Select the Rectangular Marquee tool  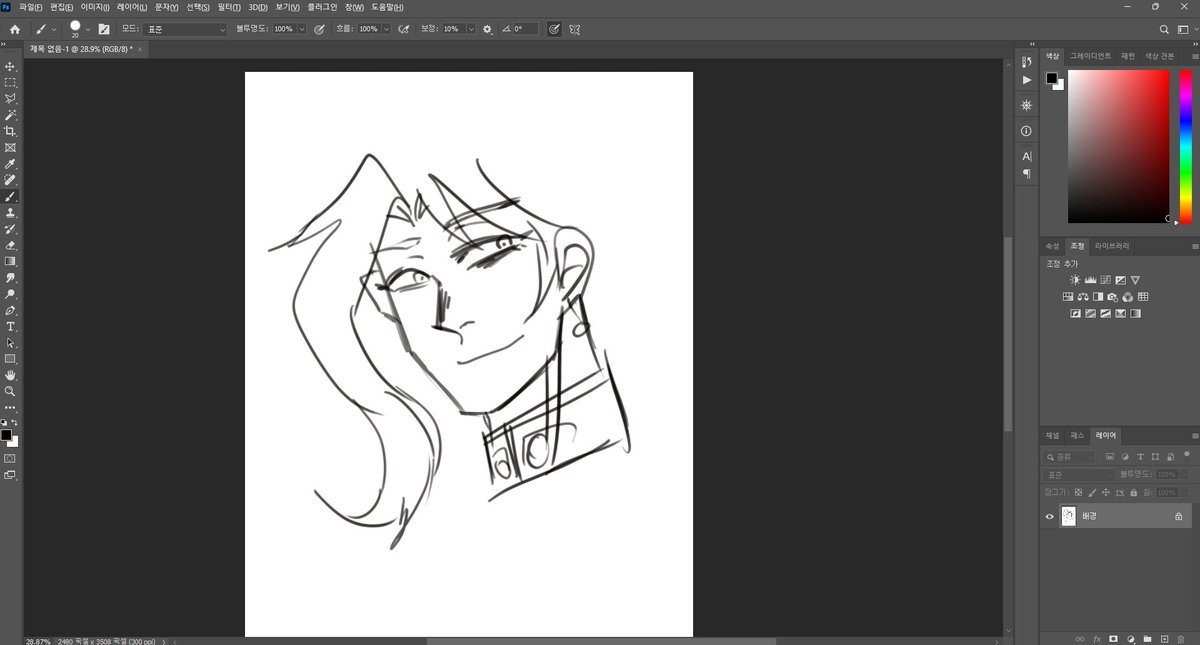[10, 82]
